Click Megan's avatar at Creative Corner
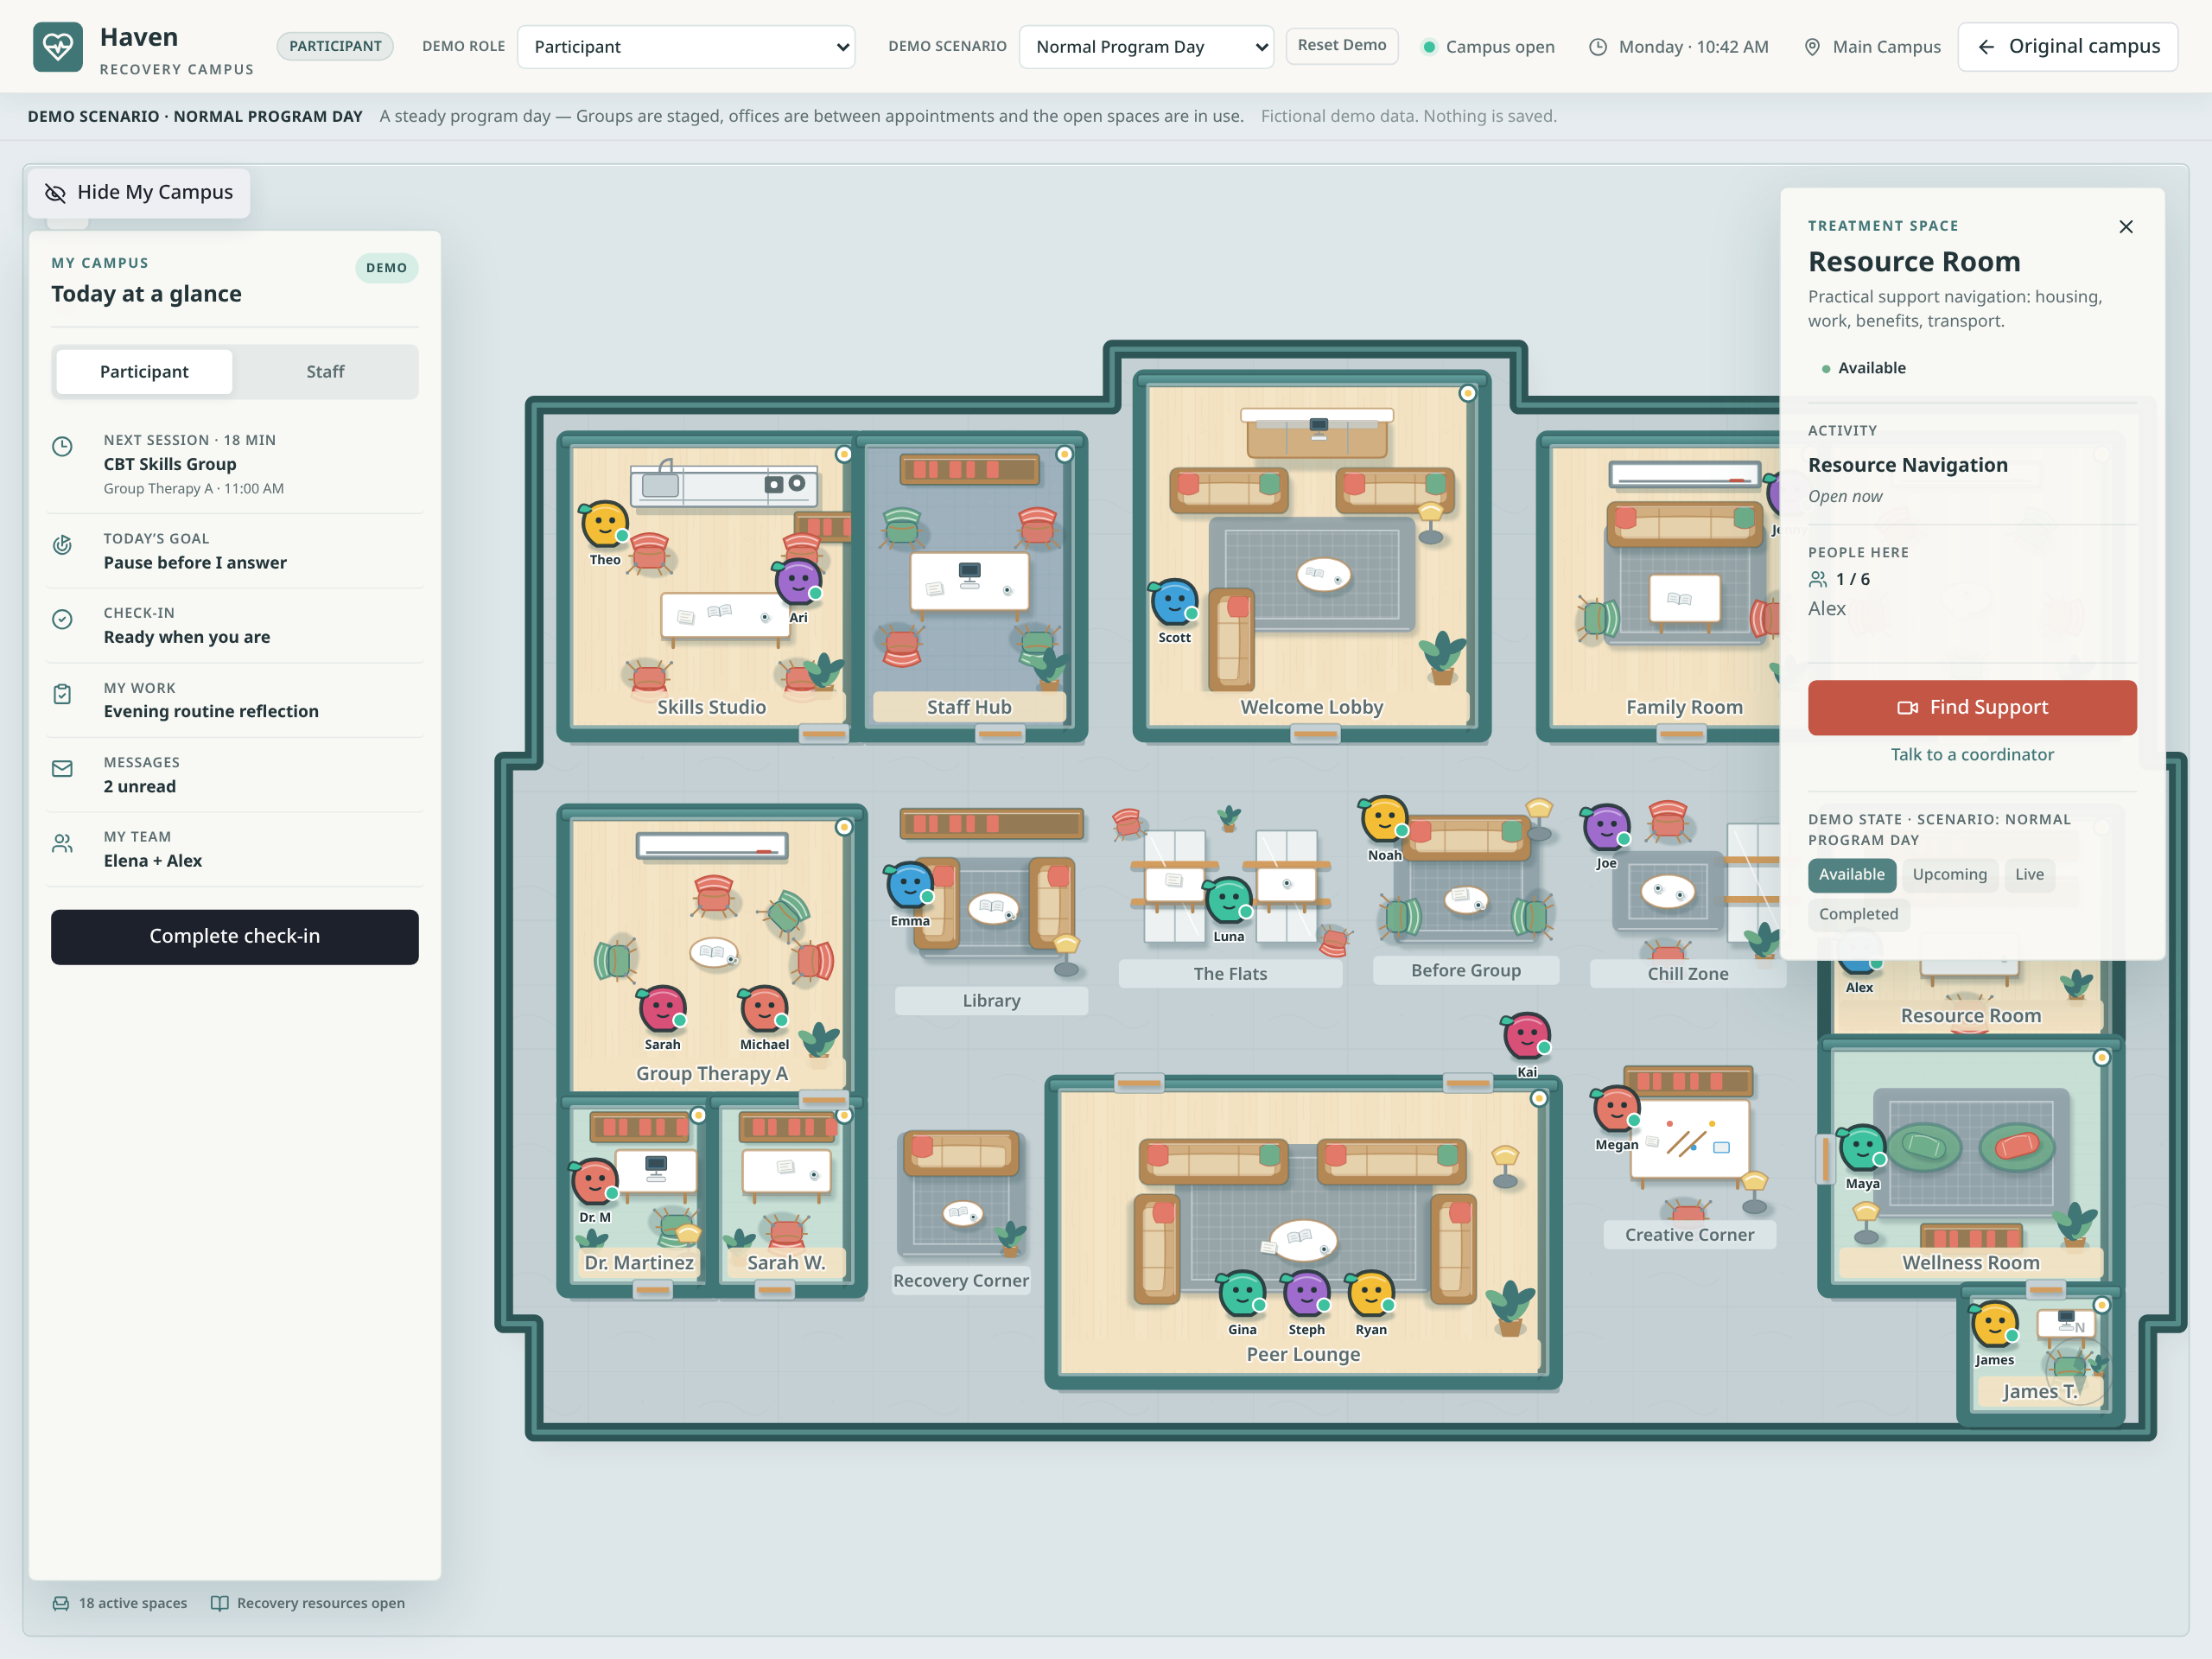 tap(1615, 1109)
